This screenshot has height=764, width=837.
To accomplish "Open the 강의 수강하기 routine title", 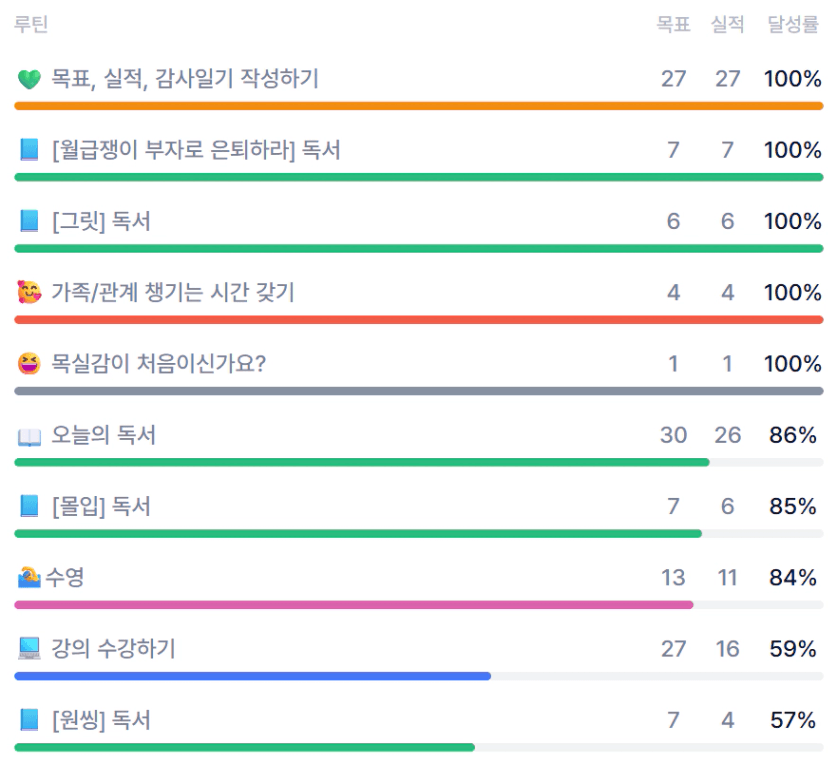I will (x=113, y=649).
